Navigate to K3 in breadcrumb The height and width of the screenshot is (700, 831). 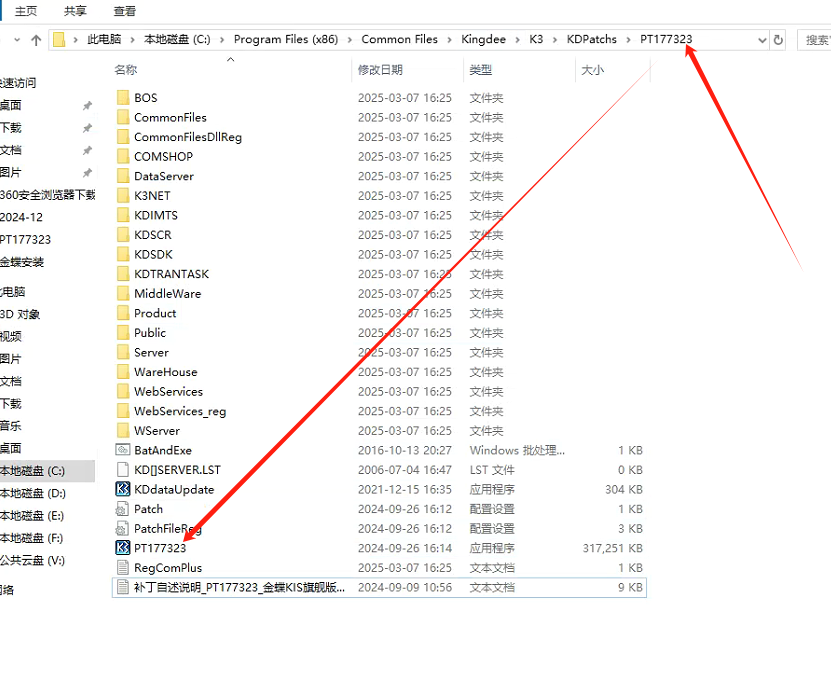click(x=536, y=39)
